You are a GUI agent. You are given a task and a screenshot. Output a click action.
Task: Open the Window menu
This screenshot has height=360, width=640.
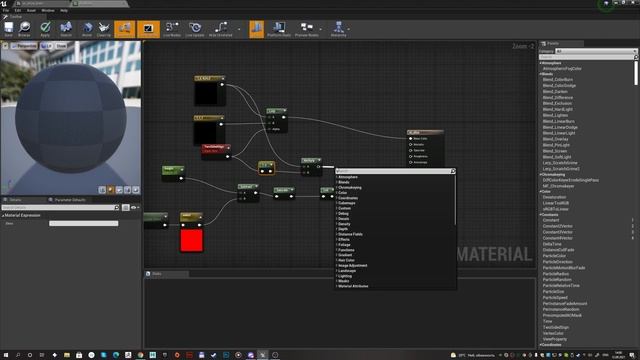(48, 10)
